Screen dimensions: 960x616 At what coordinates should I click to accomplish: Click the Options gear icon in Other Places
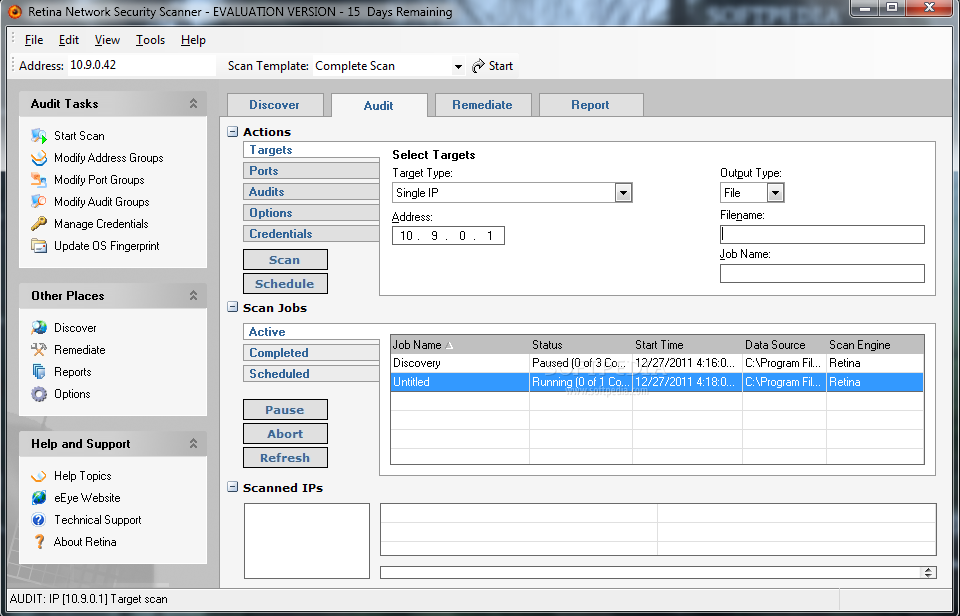click(x=39, y=394)
